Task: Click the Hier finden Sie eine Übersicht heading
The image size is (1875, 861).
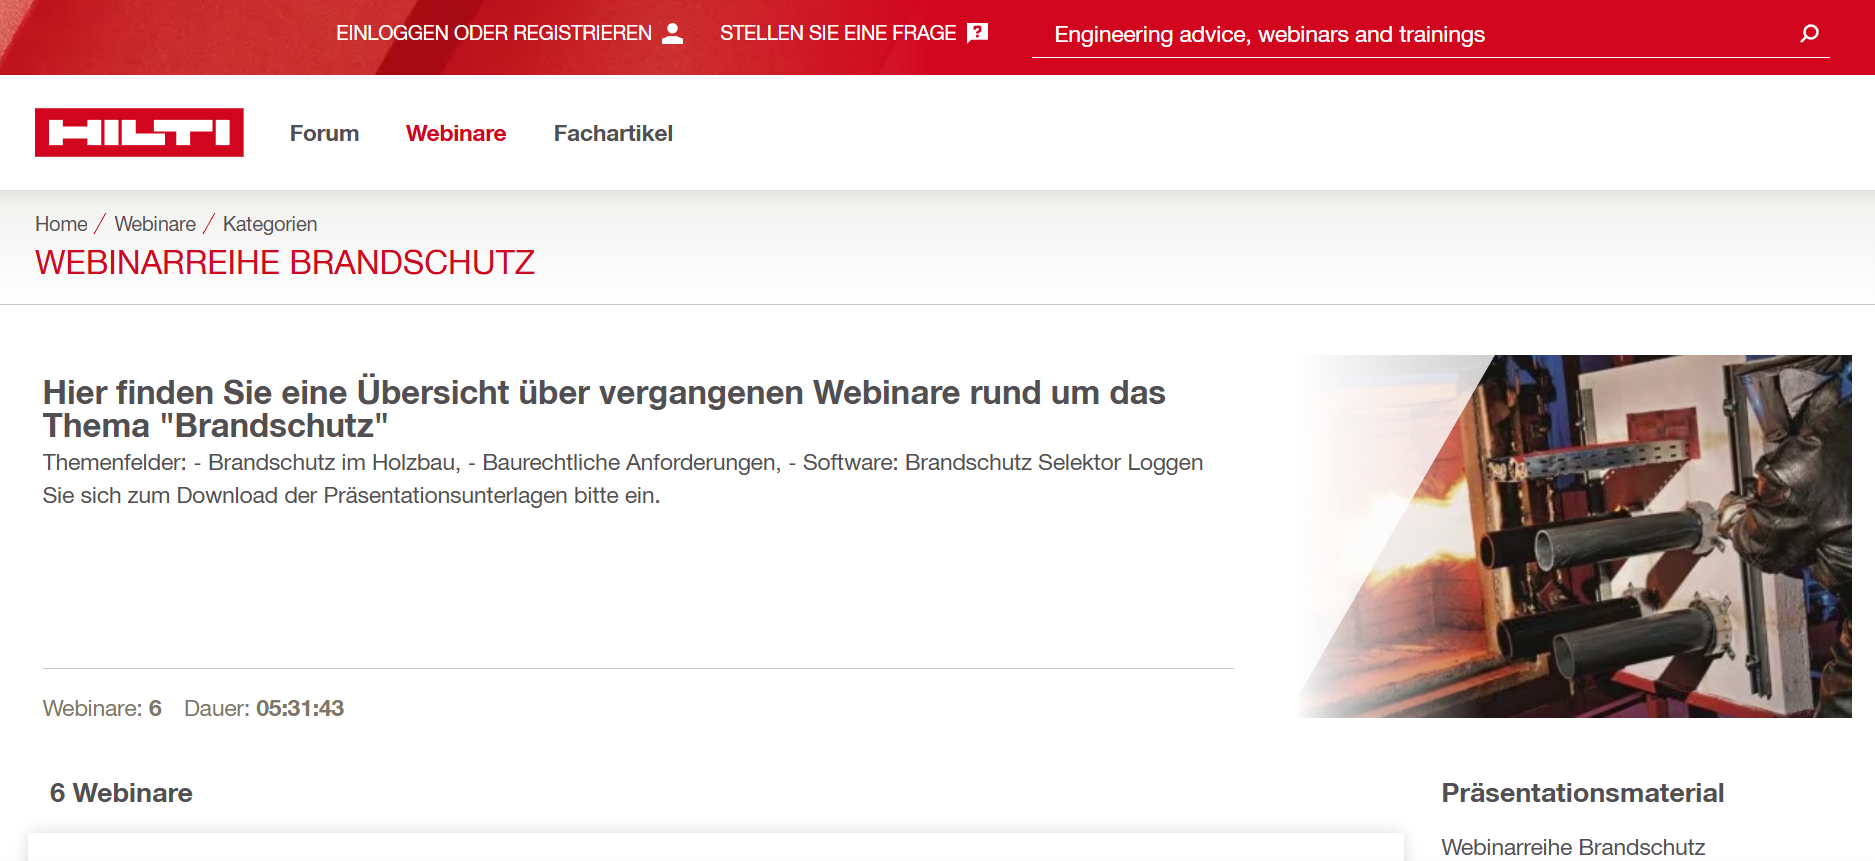Action: coord(604,409)
